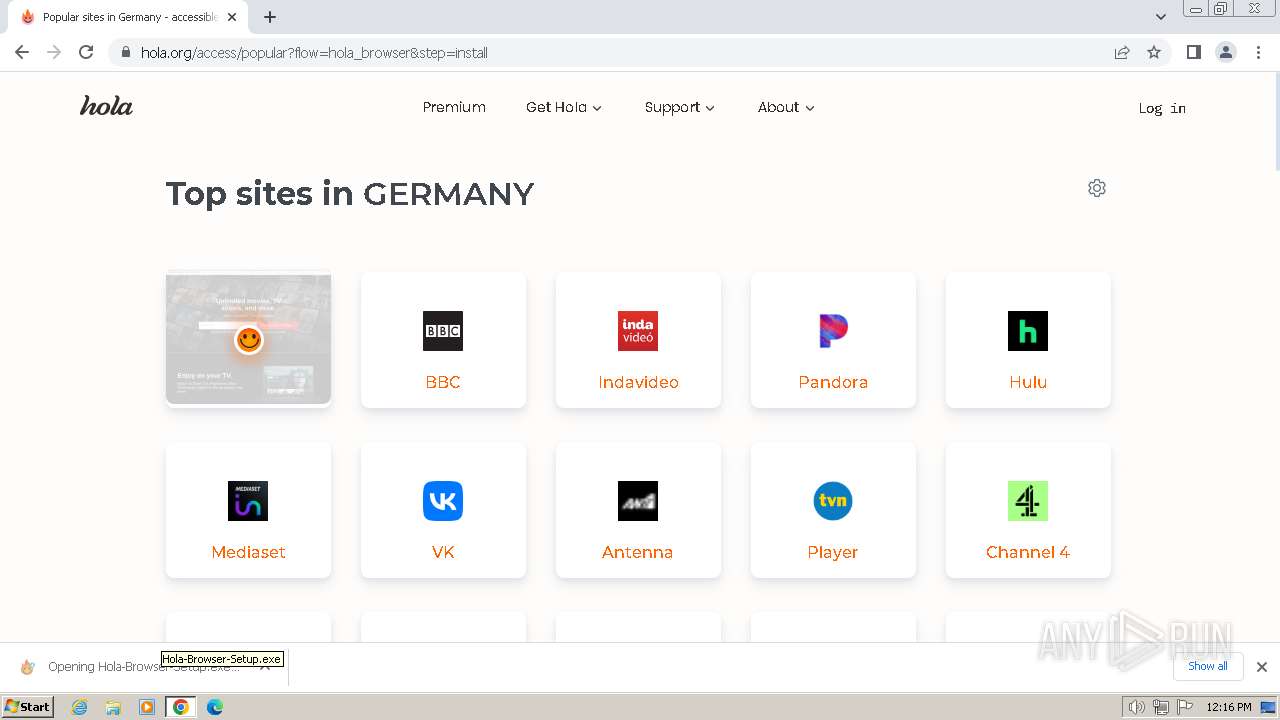Switch to Chrome in taskbar
Screen dimensions: 1280x720
pyautogui.click(x=181, y=707)
